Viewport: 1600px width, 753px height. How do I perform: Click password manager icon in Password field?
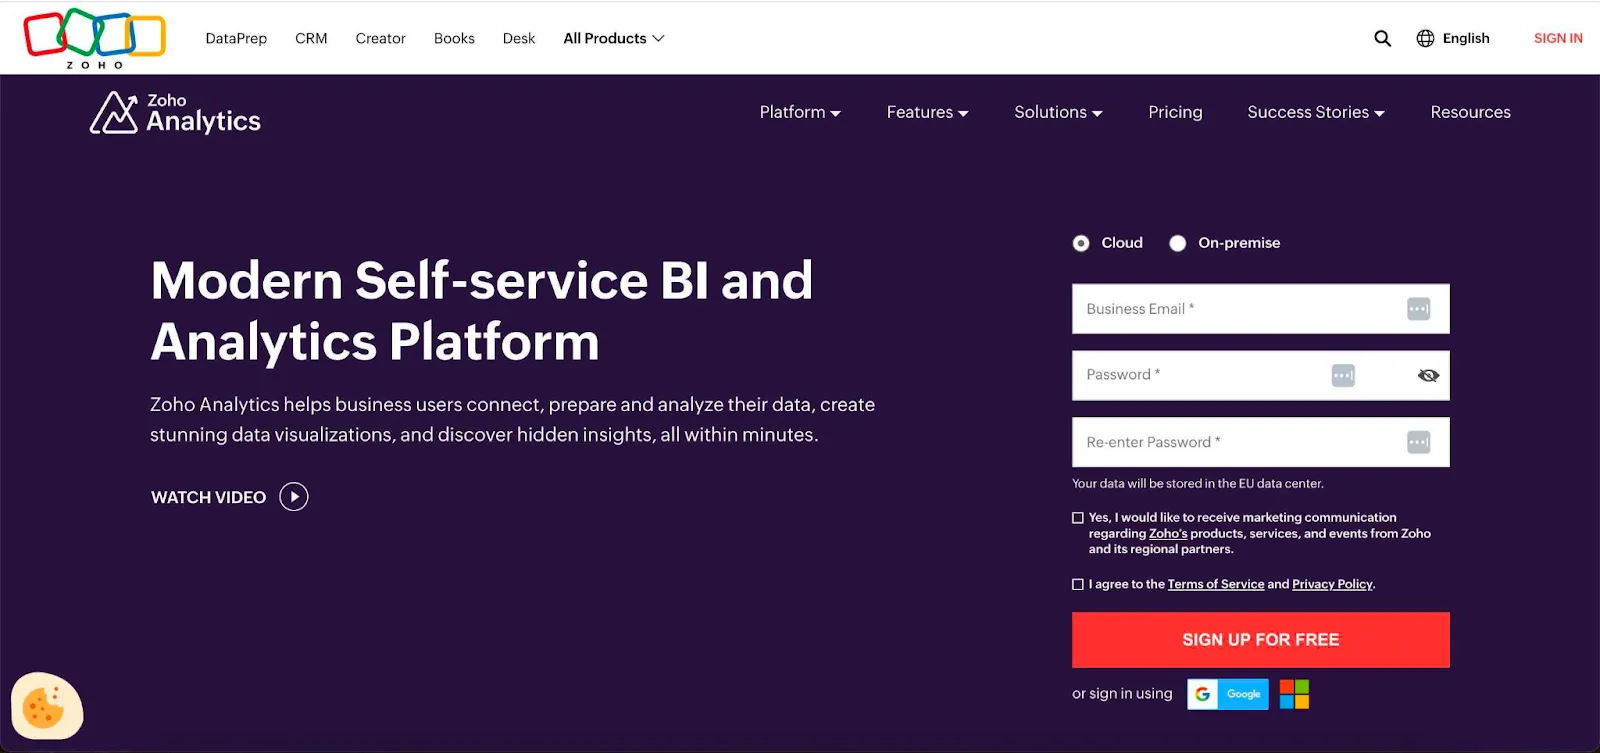coord(1343,375)
